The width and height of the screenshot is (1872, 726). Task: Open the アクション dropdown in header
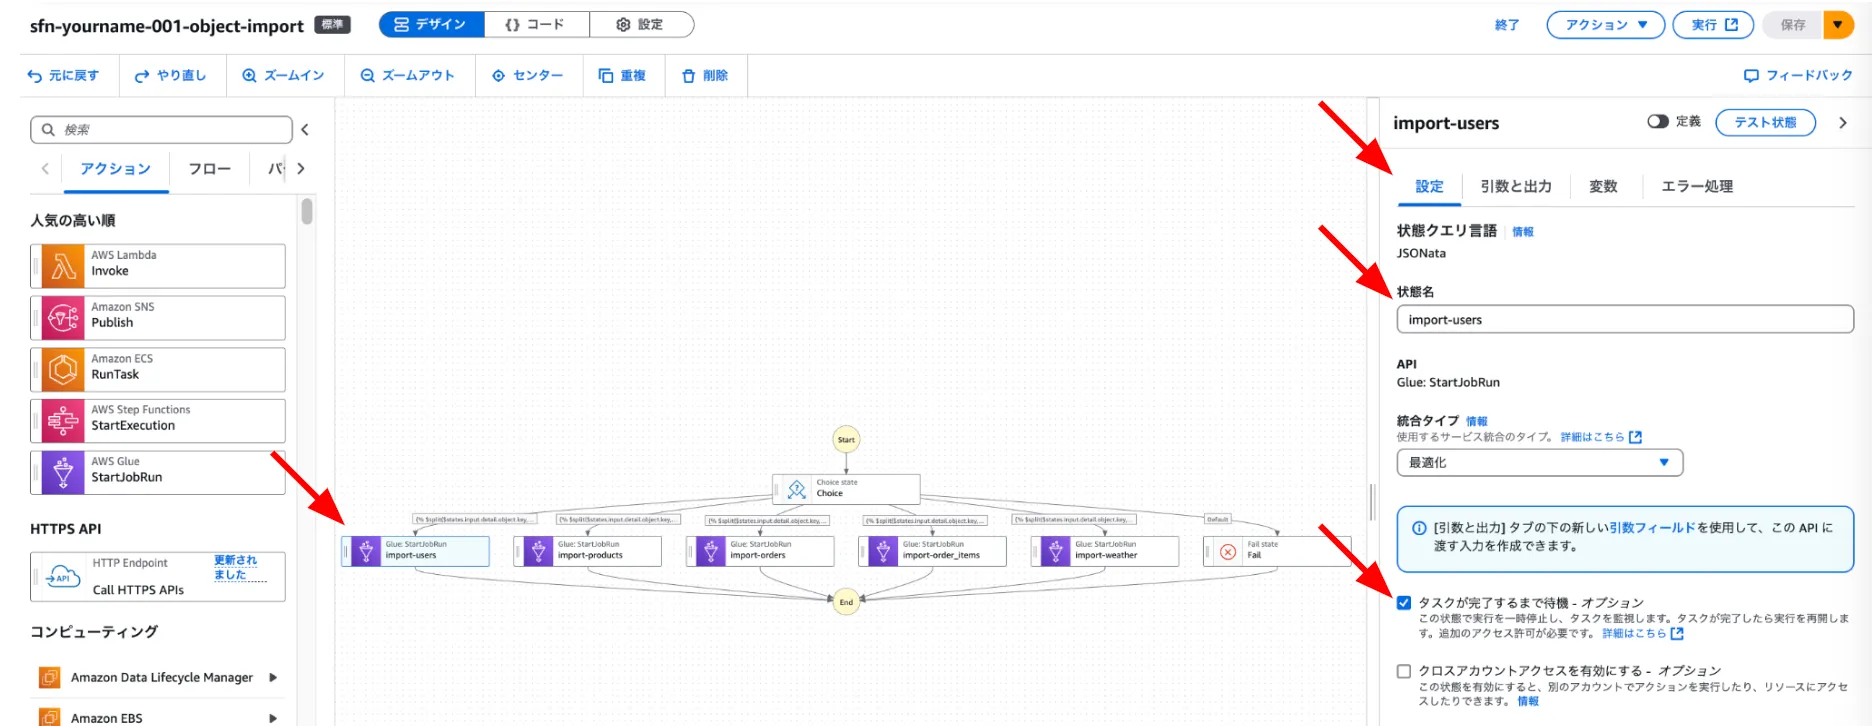tap(1605, 25)
